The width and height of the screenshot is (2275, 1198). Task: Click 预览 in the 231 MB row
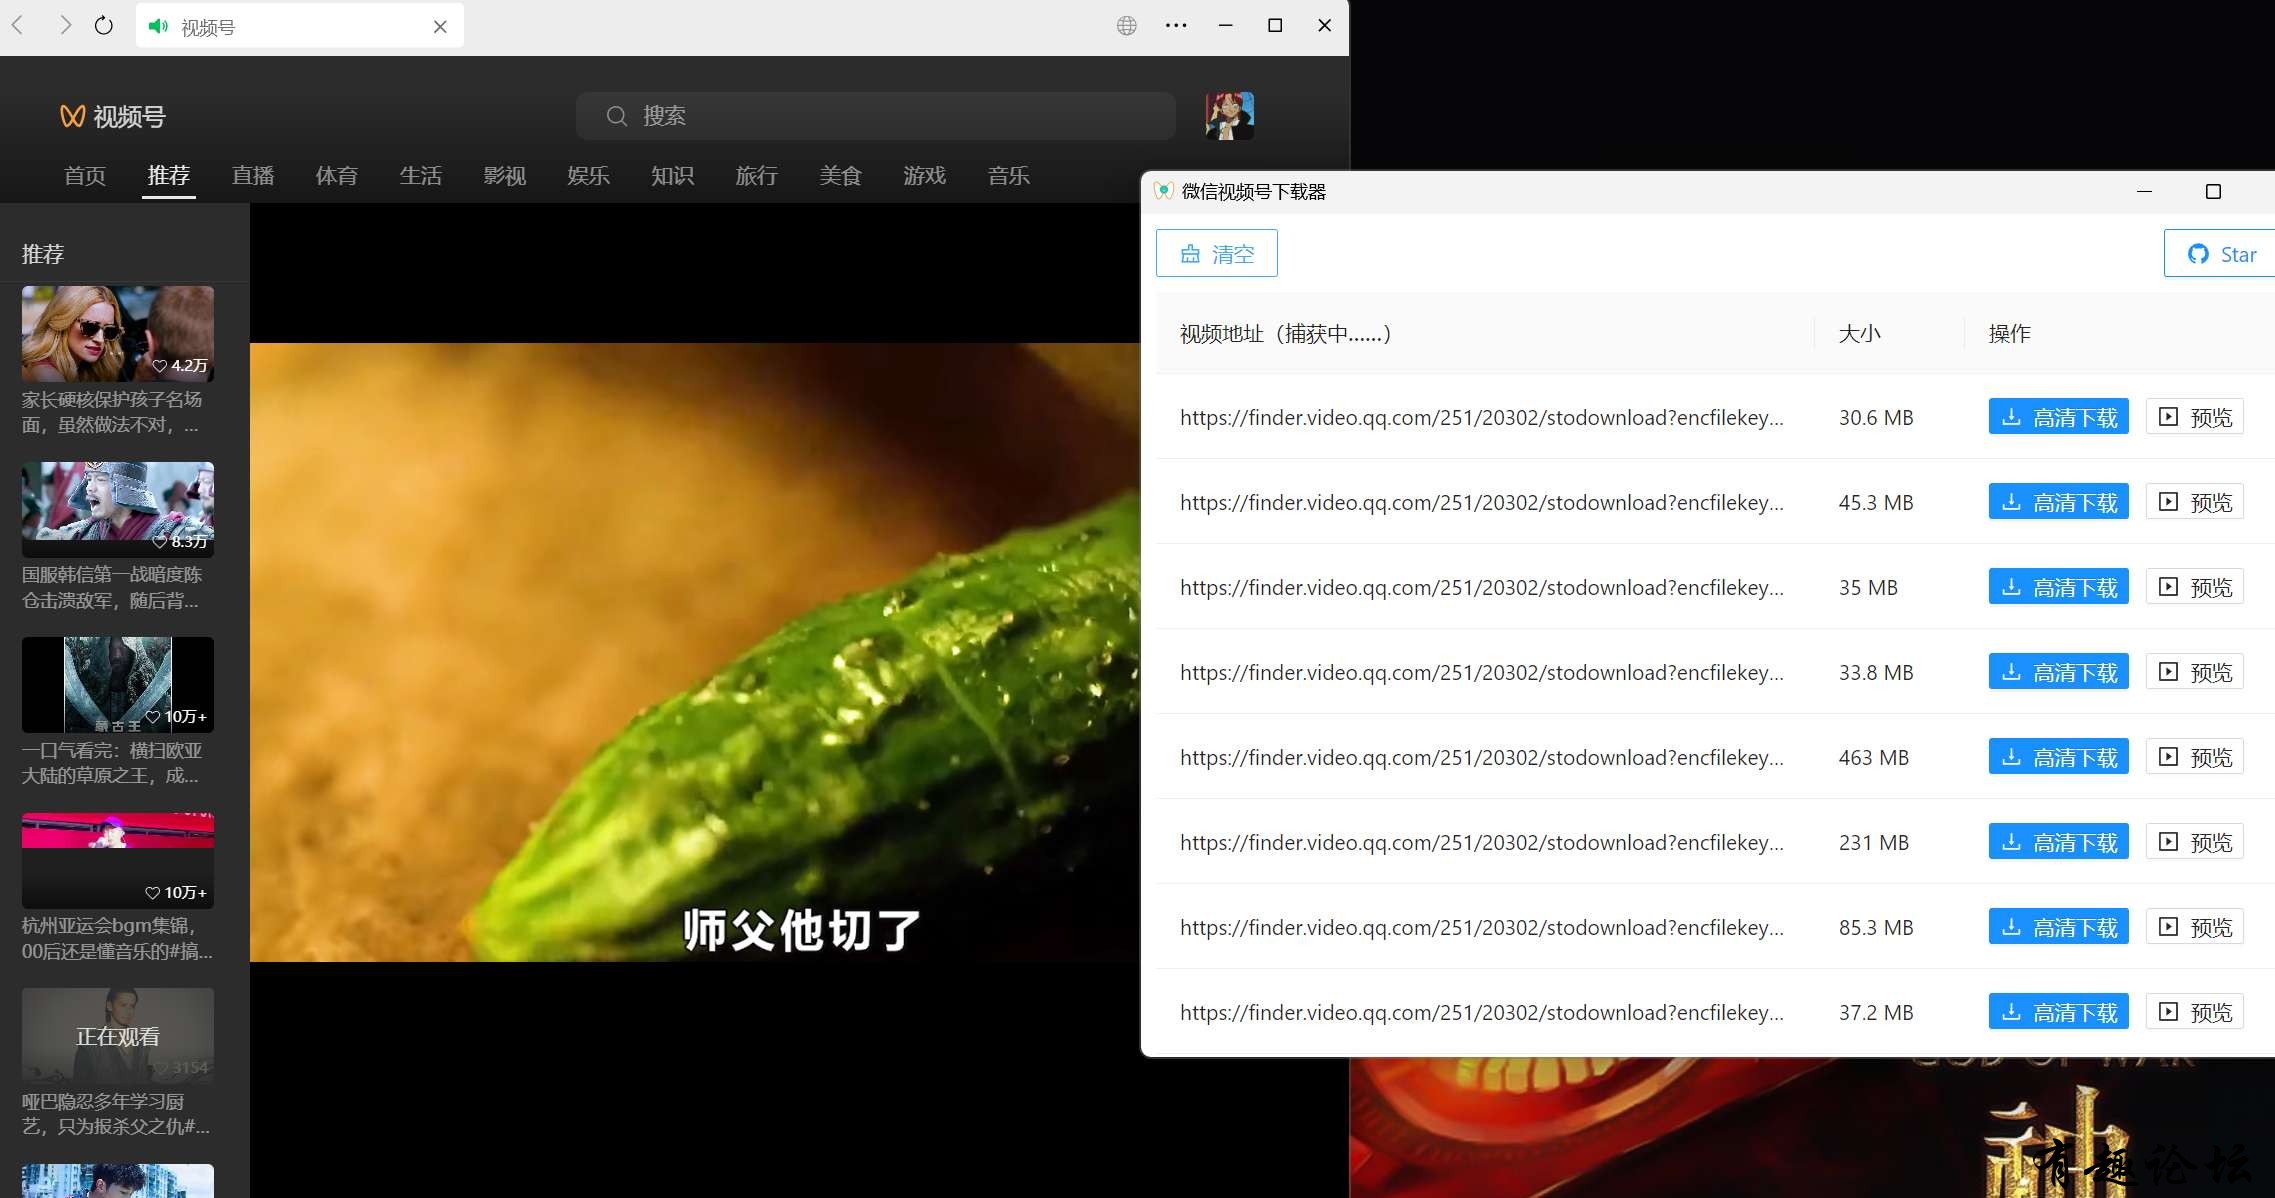tap(2195, 842)
